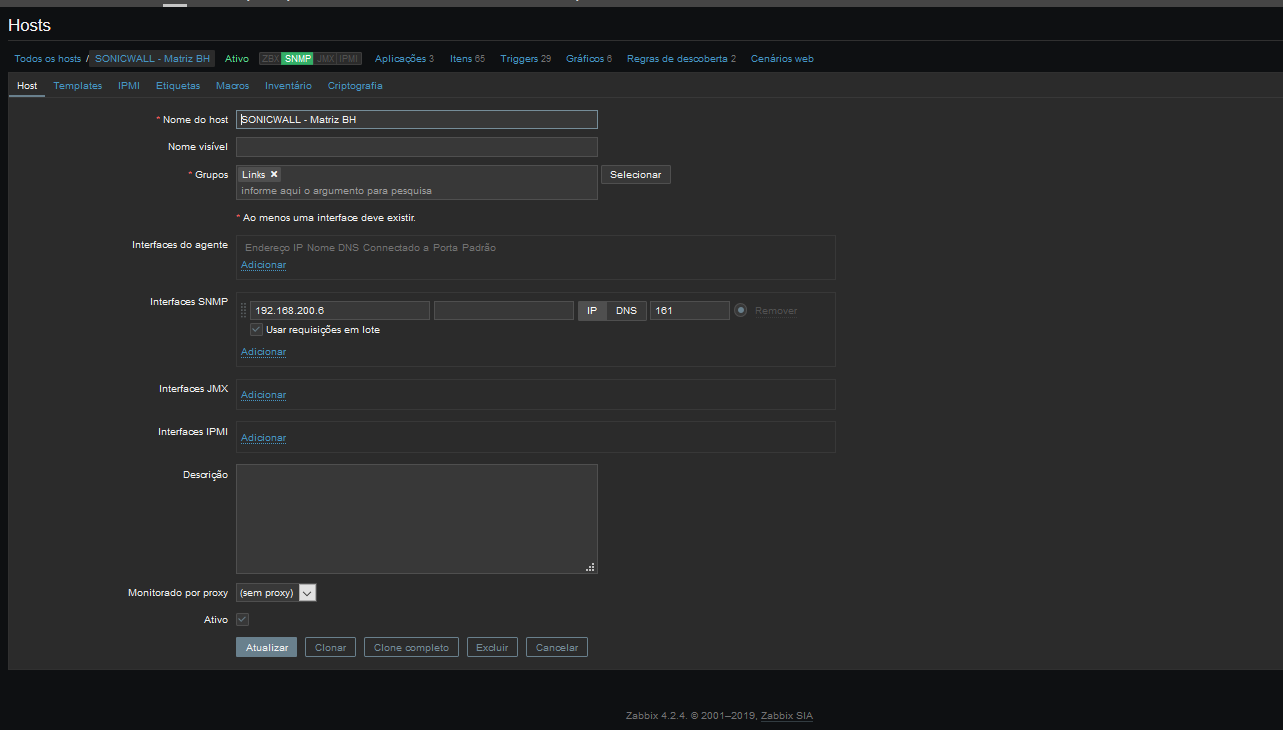Click Selecionar to choose host groups

[x=635, y=175]
